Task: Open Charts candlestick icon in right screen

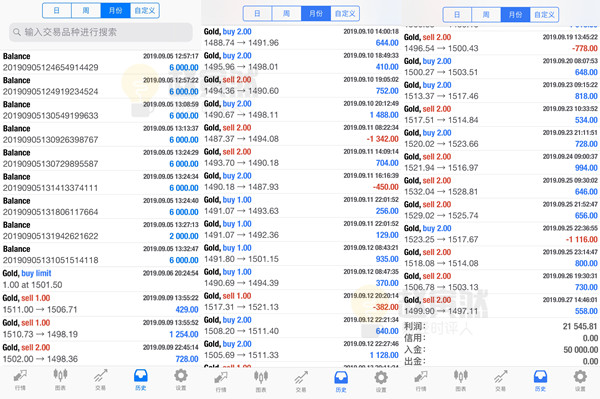Action: (x=461, y=380)
